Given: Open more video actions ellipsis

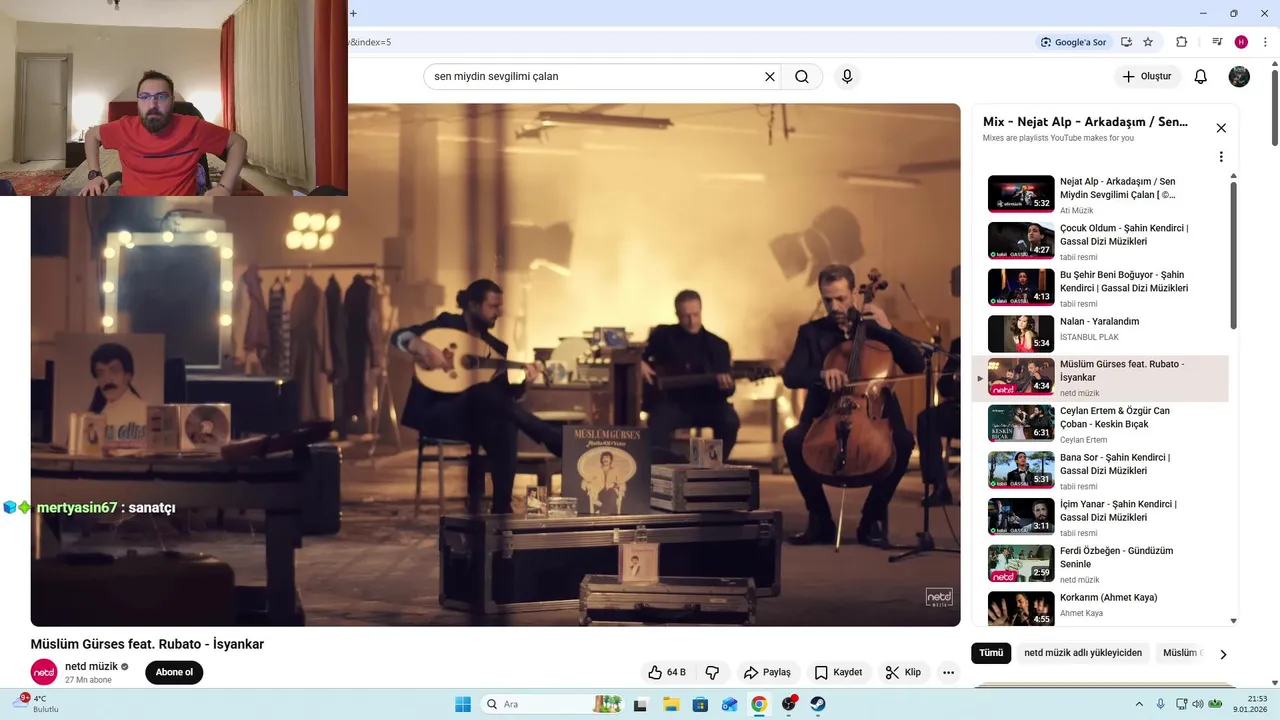Looking at the screenshot, I should click(x=948, y=672).
